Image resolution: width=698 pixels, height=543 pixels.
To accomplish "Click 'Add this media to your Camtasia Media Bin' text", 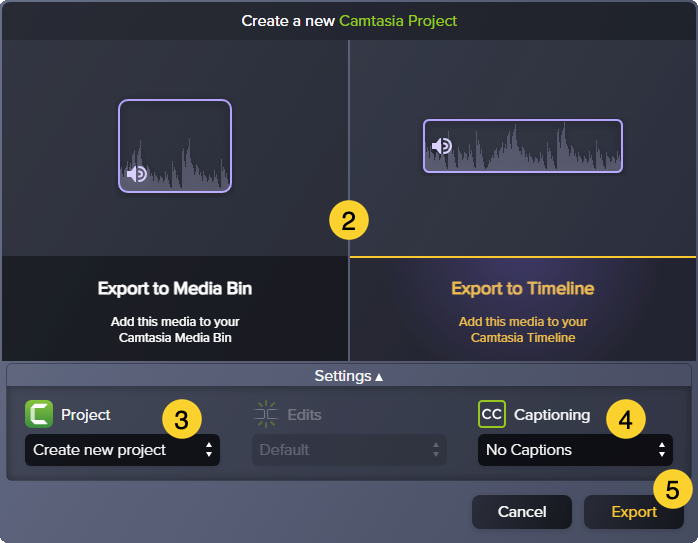I will pos(175,329).
